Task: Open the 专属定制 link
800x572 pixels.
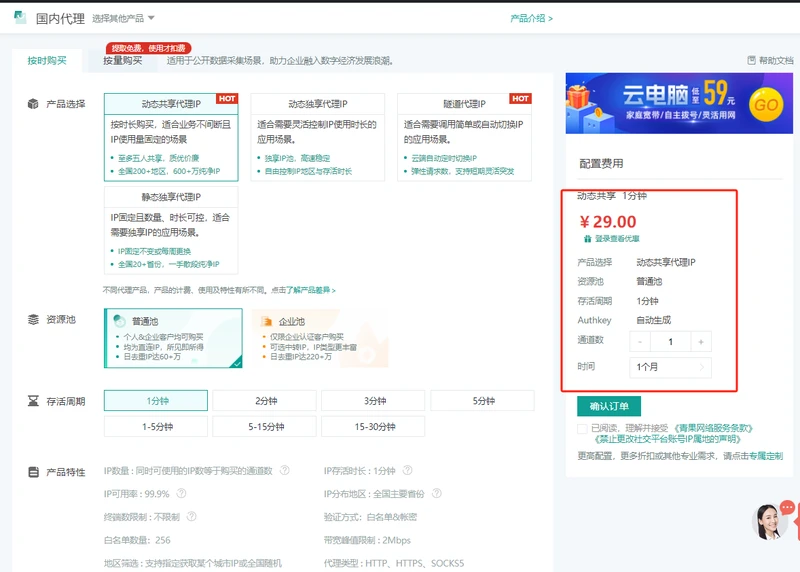Action: pyautogui.click(x=766, y=456)
